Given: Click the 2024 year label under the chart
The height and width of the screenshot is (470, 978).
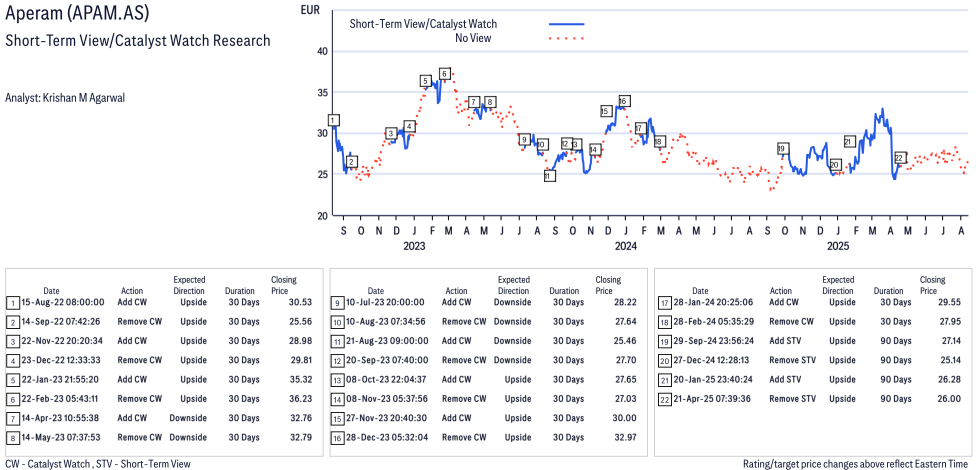Looking at the screenshot, I should click(626, 246).
